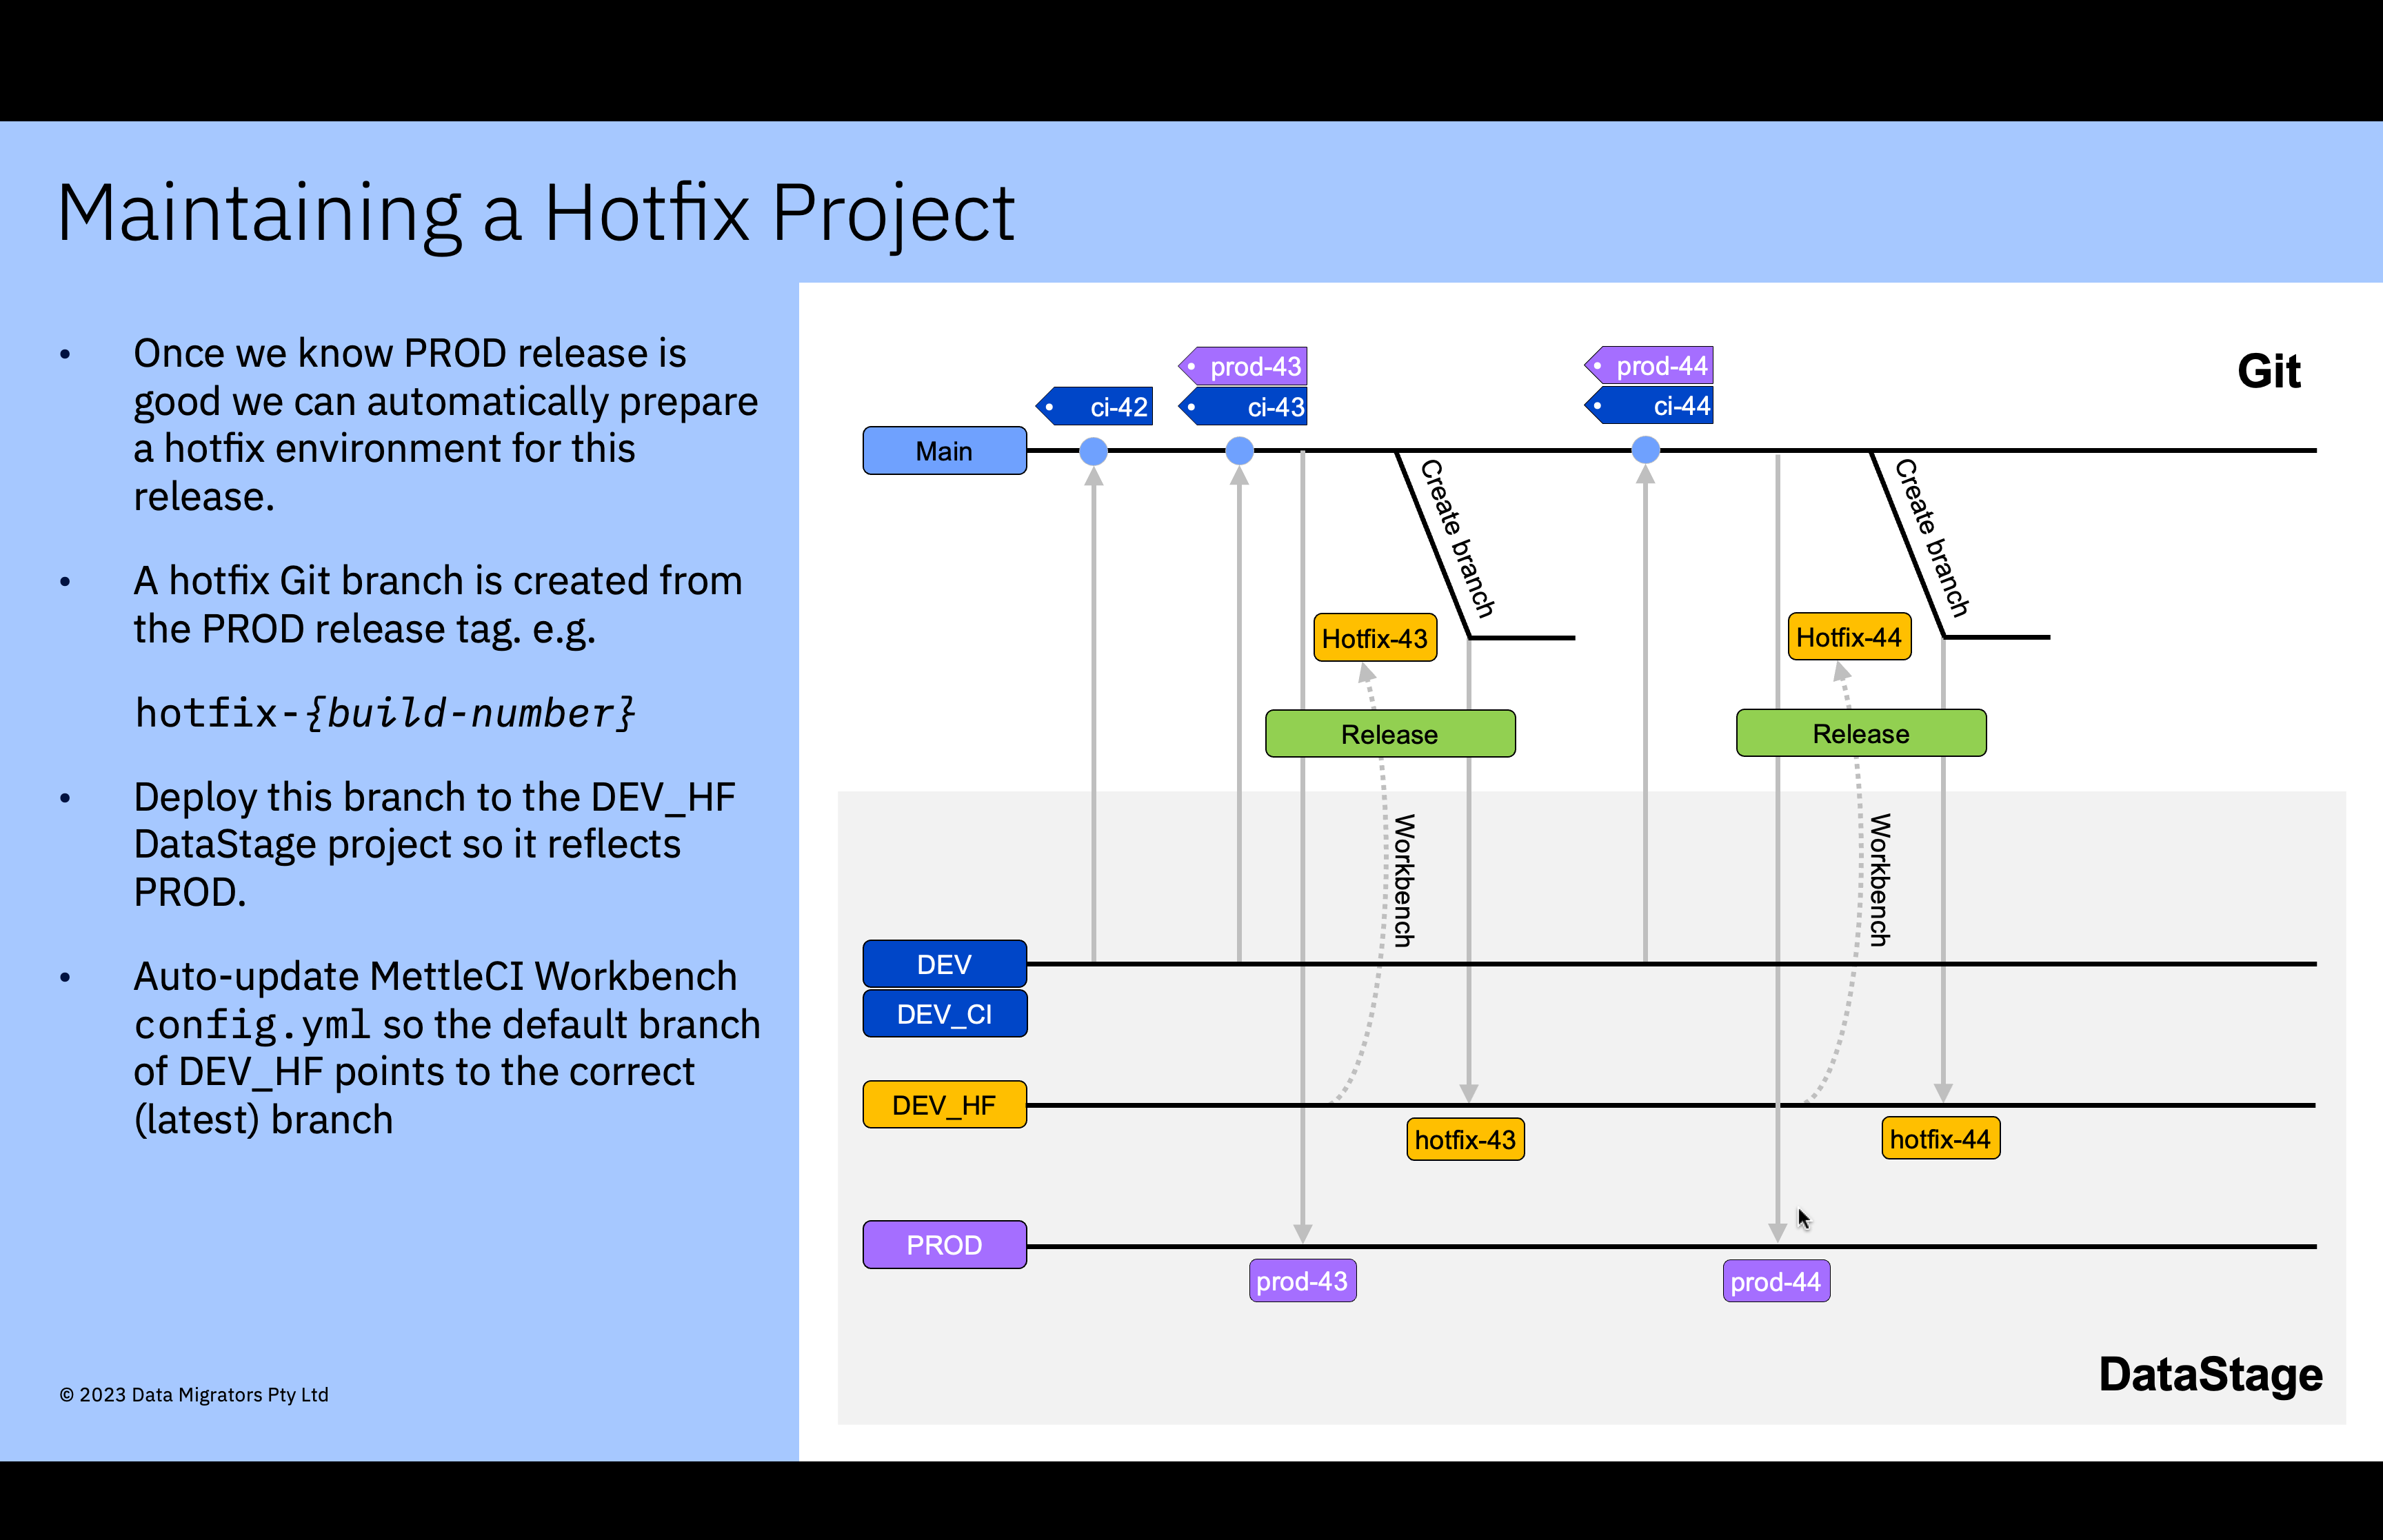Click the commit dot below ci-43
The height and width of the screenshot is (1540, 2383).
point(1239,451)
